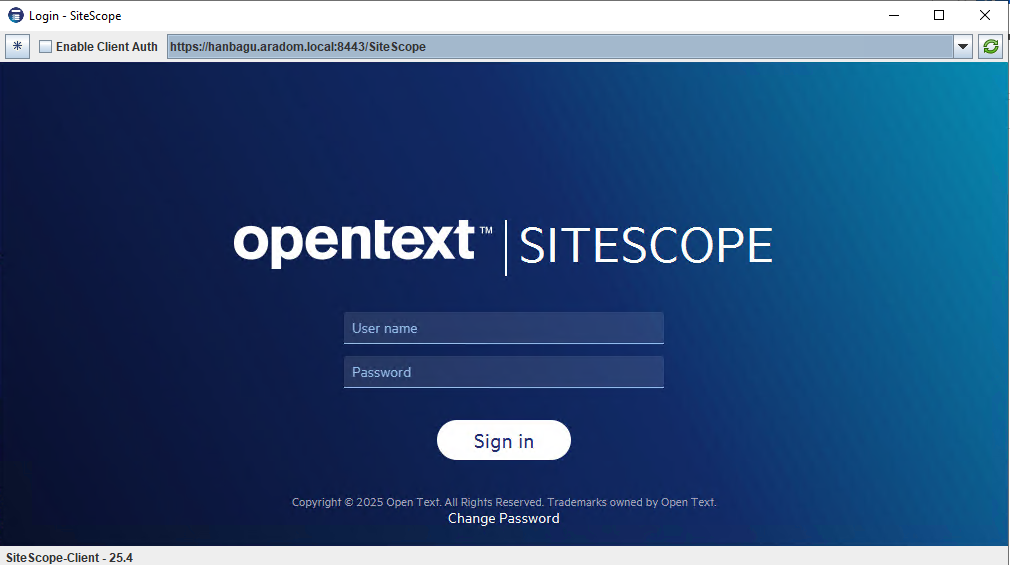This screenshot has width=1010, height=565.
Task: Click the green refresh icon
Action: tap(991, 46)
